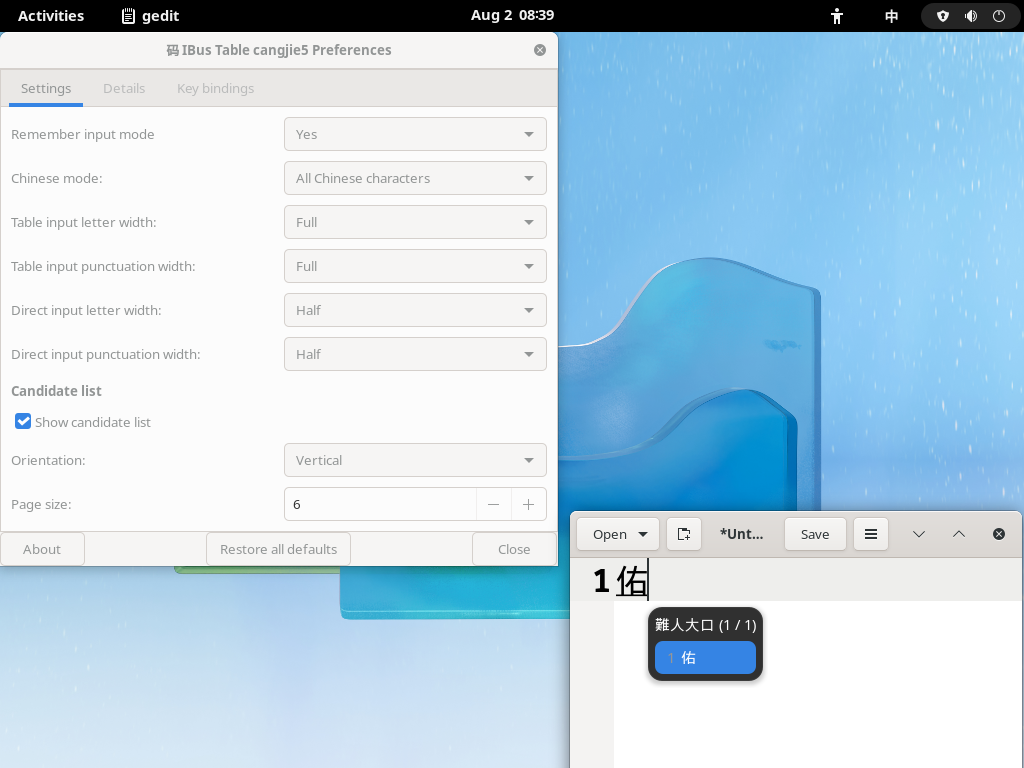Click the security shield icon in top bar

(942, 16)
